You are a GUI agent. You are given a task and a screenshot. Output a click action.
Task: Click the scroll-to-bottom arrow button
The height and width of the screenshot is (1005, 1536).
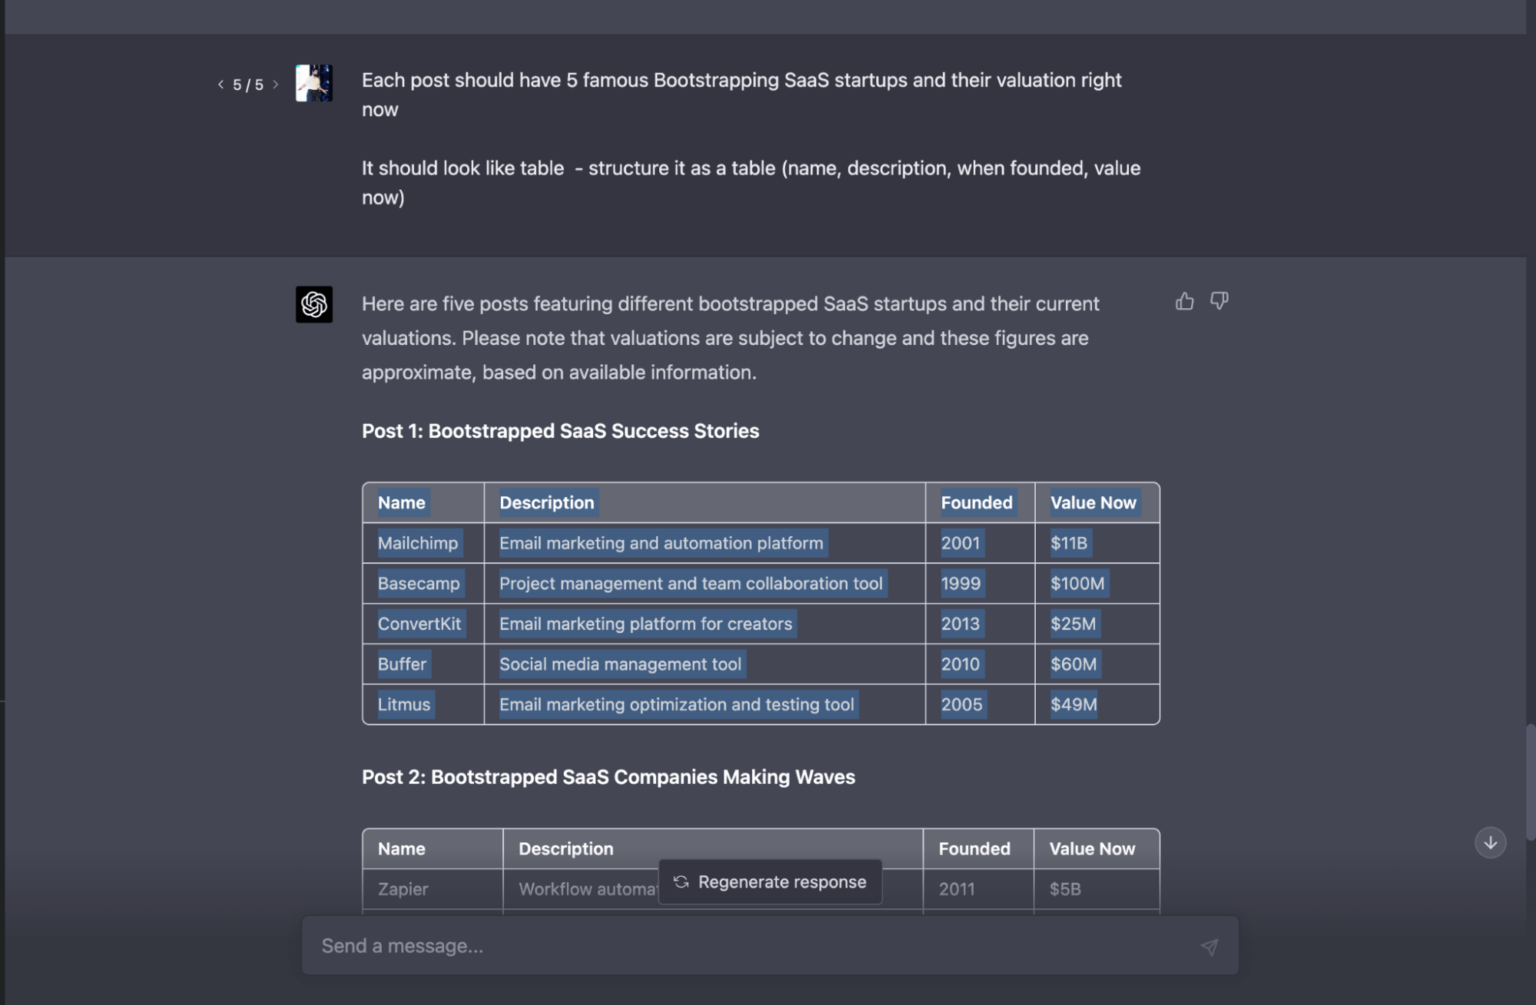(1489, 843)
